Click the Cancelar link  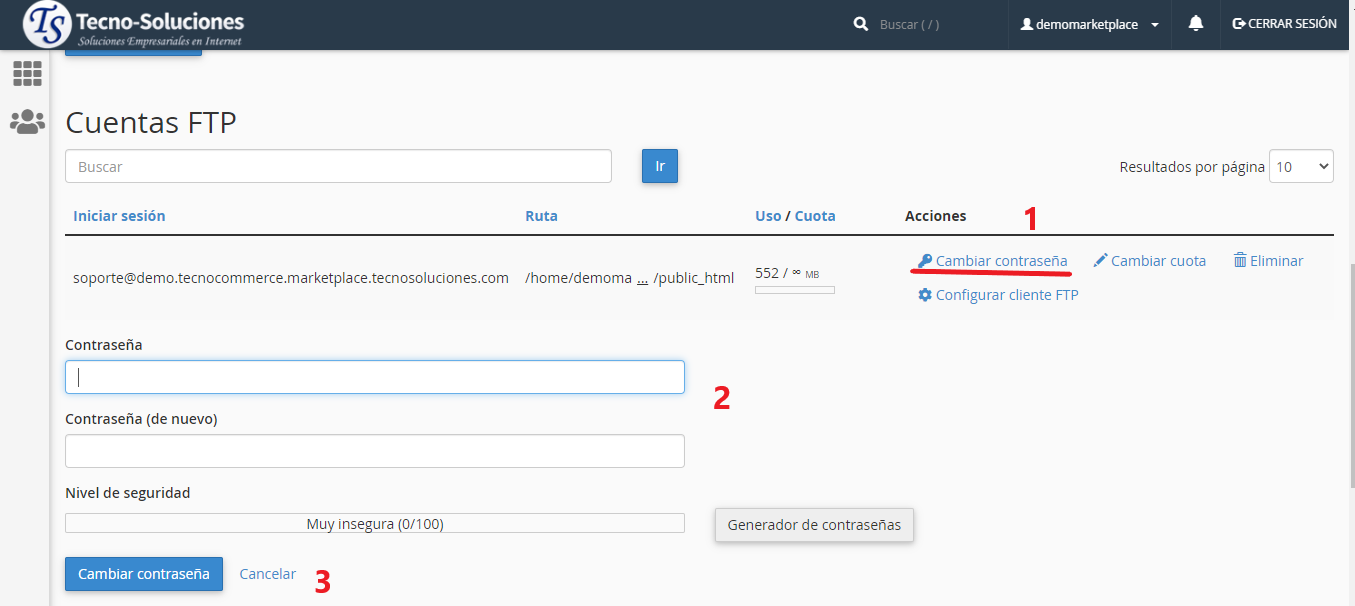[x=268, y=574]
